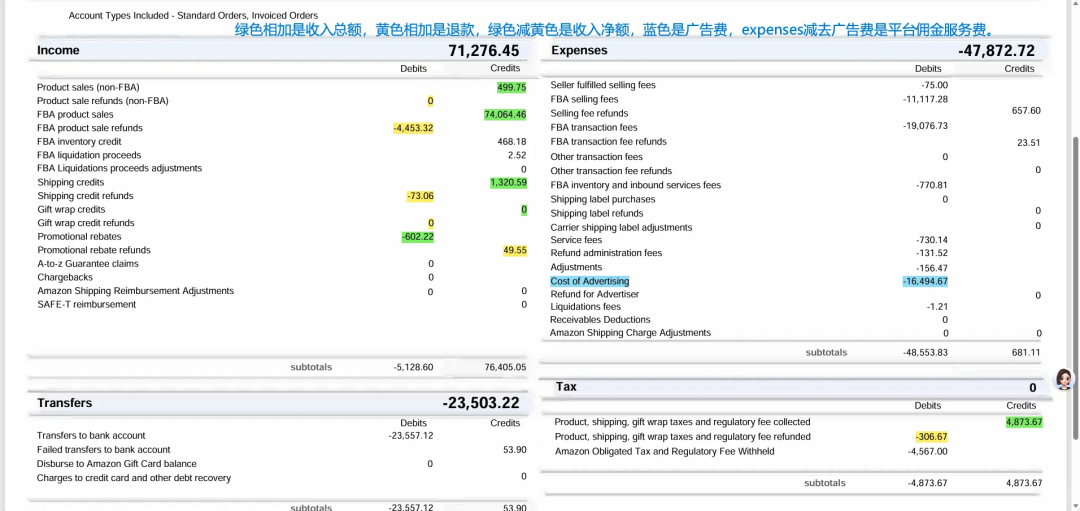
Task: Click the blue highlighted Cost of Advertising label
Action: click(590, 281)
